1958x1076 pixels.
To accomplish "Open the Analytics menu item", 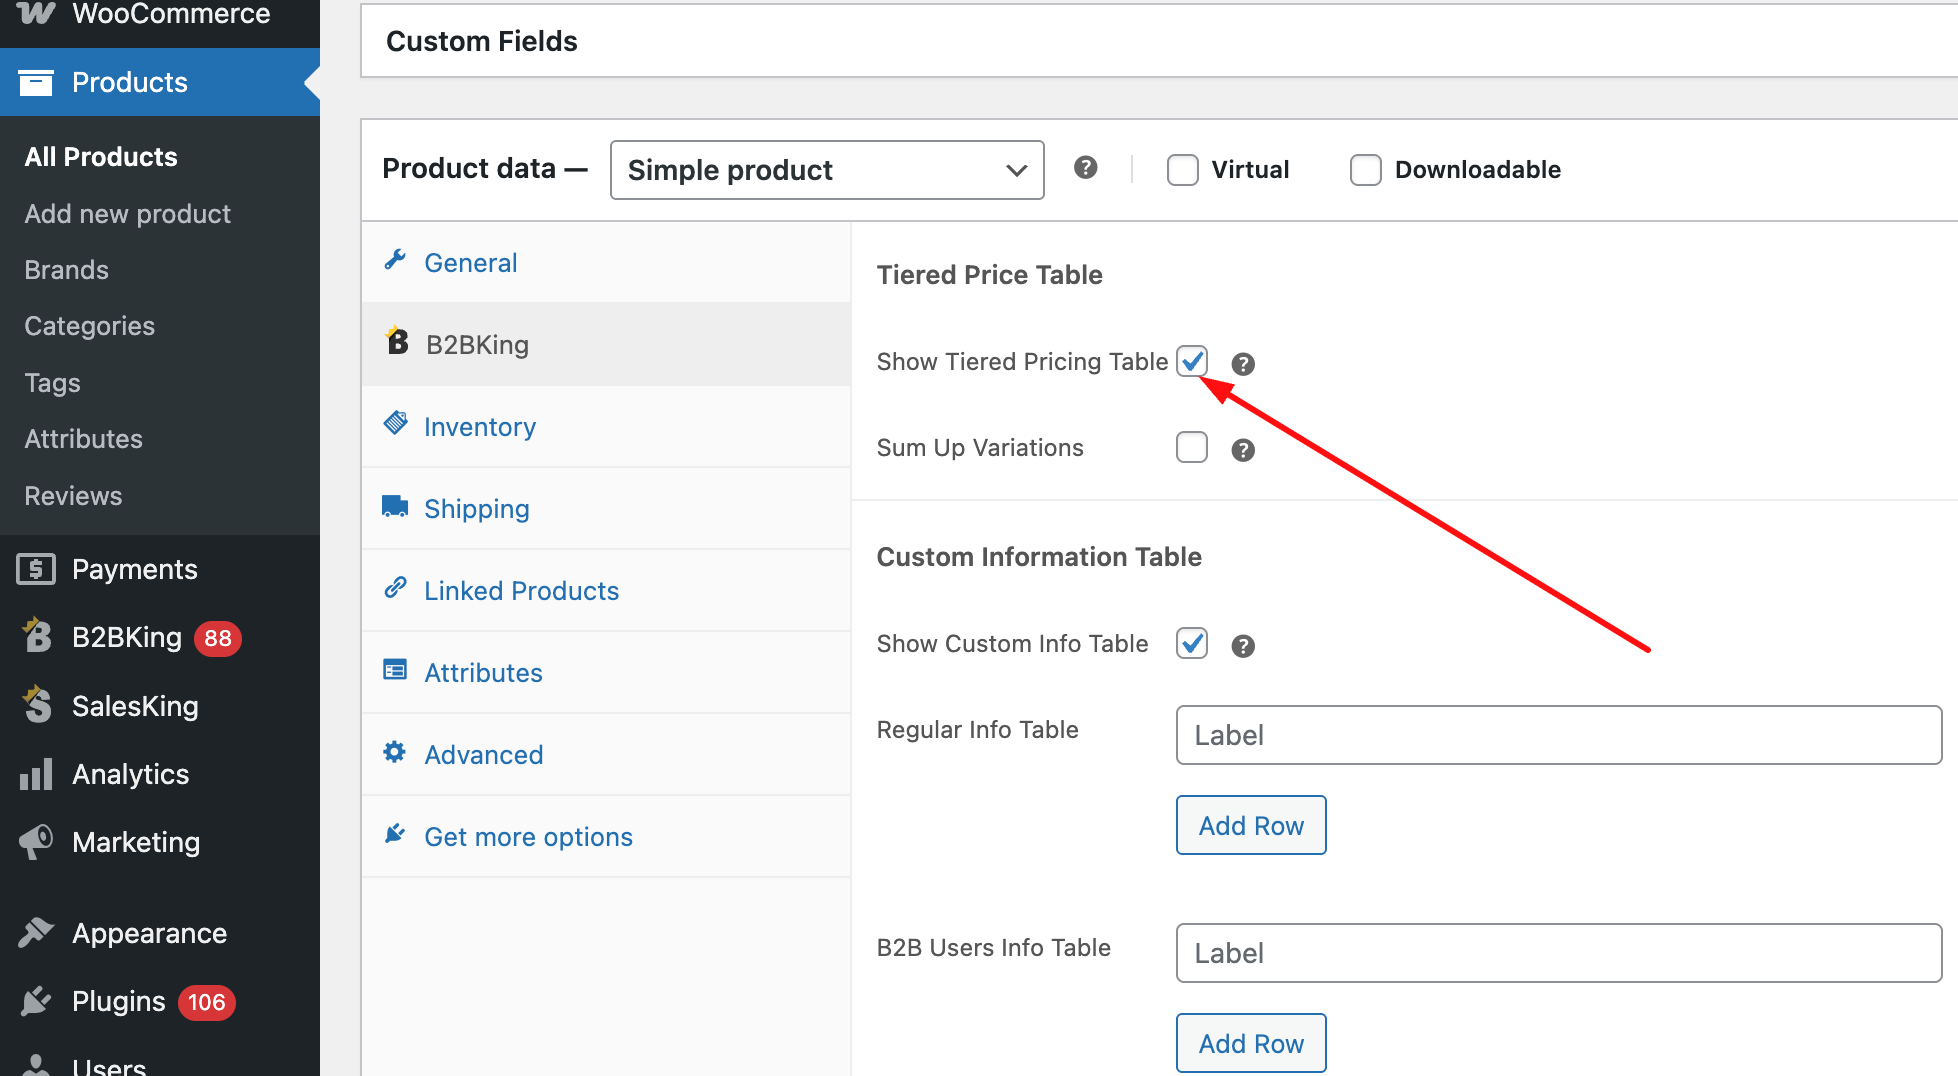I will point(160,774).
